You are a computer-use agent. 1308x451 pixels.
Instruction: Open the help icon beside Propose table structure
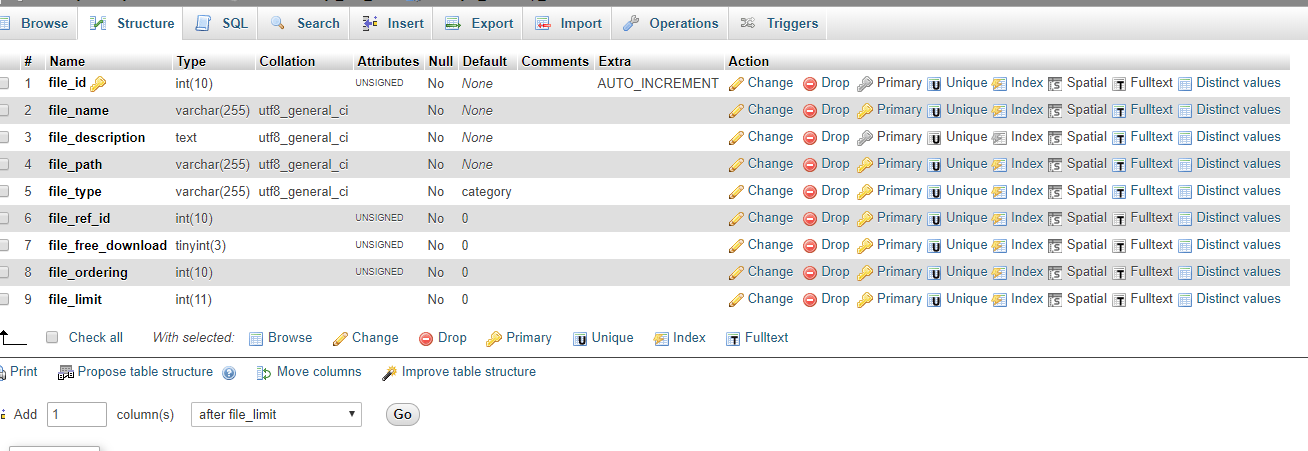[229, 373]
